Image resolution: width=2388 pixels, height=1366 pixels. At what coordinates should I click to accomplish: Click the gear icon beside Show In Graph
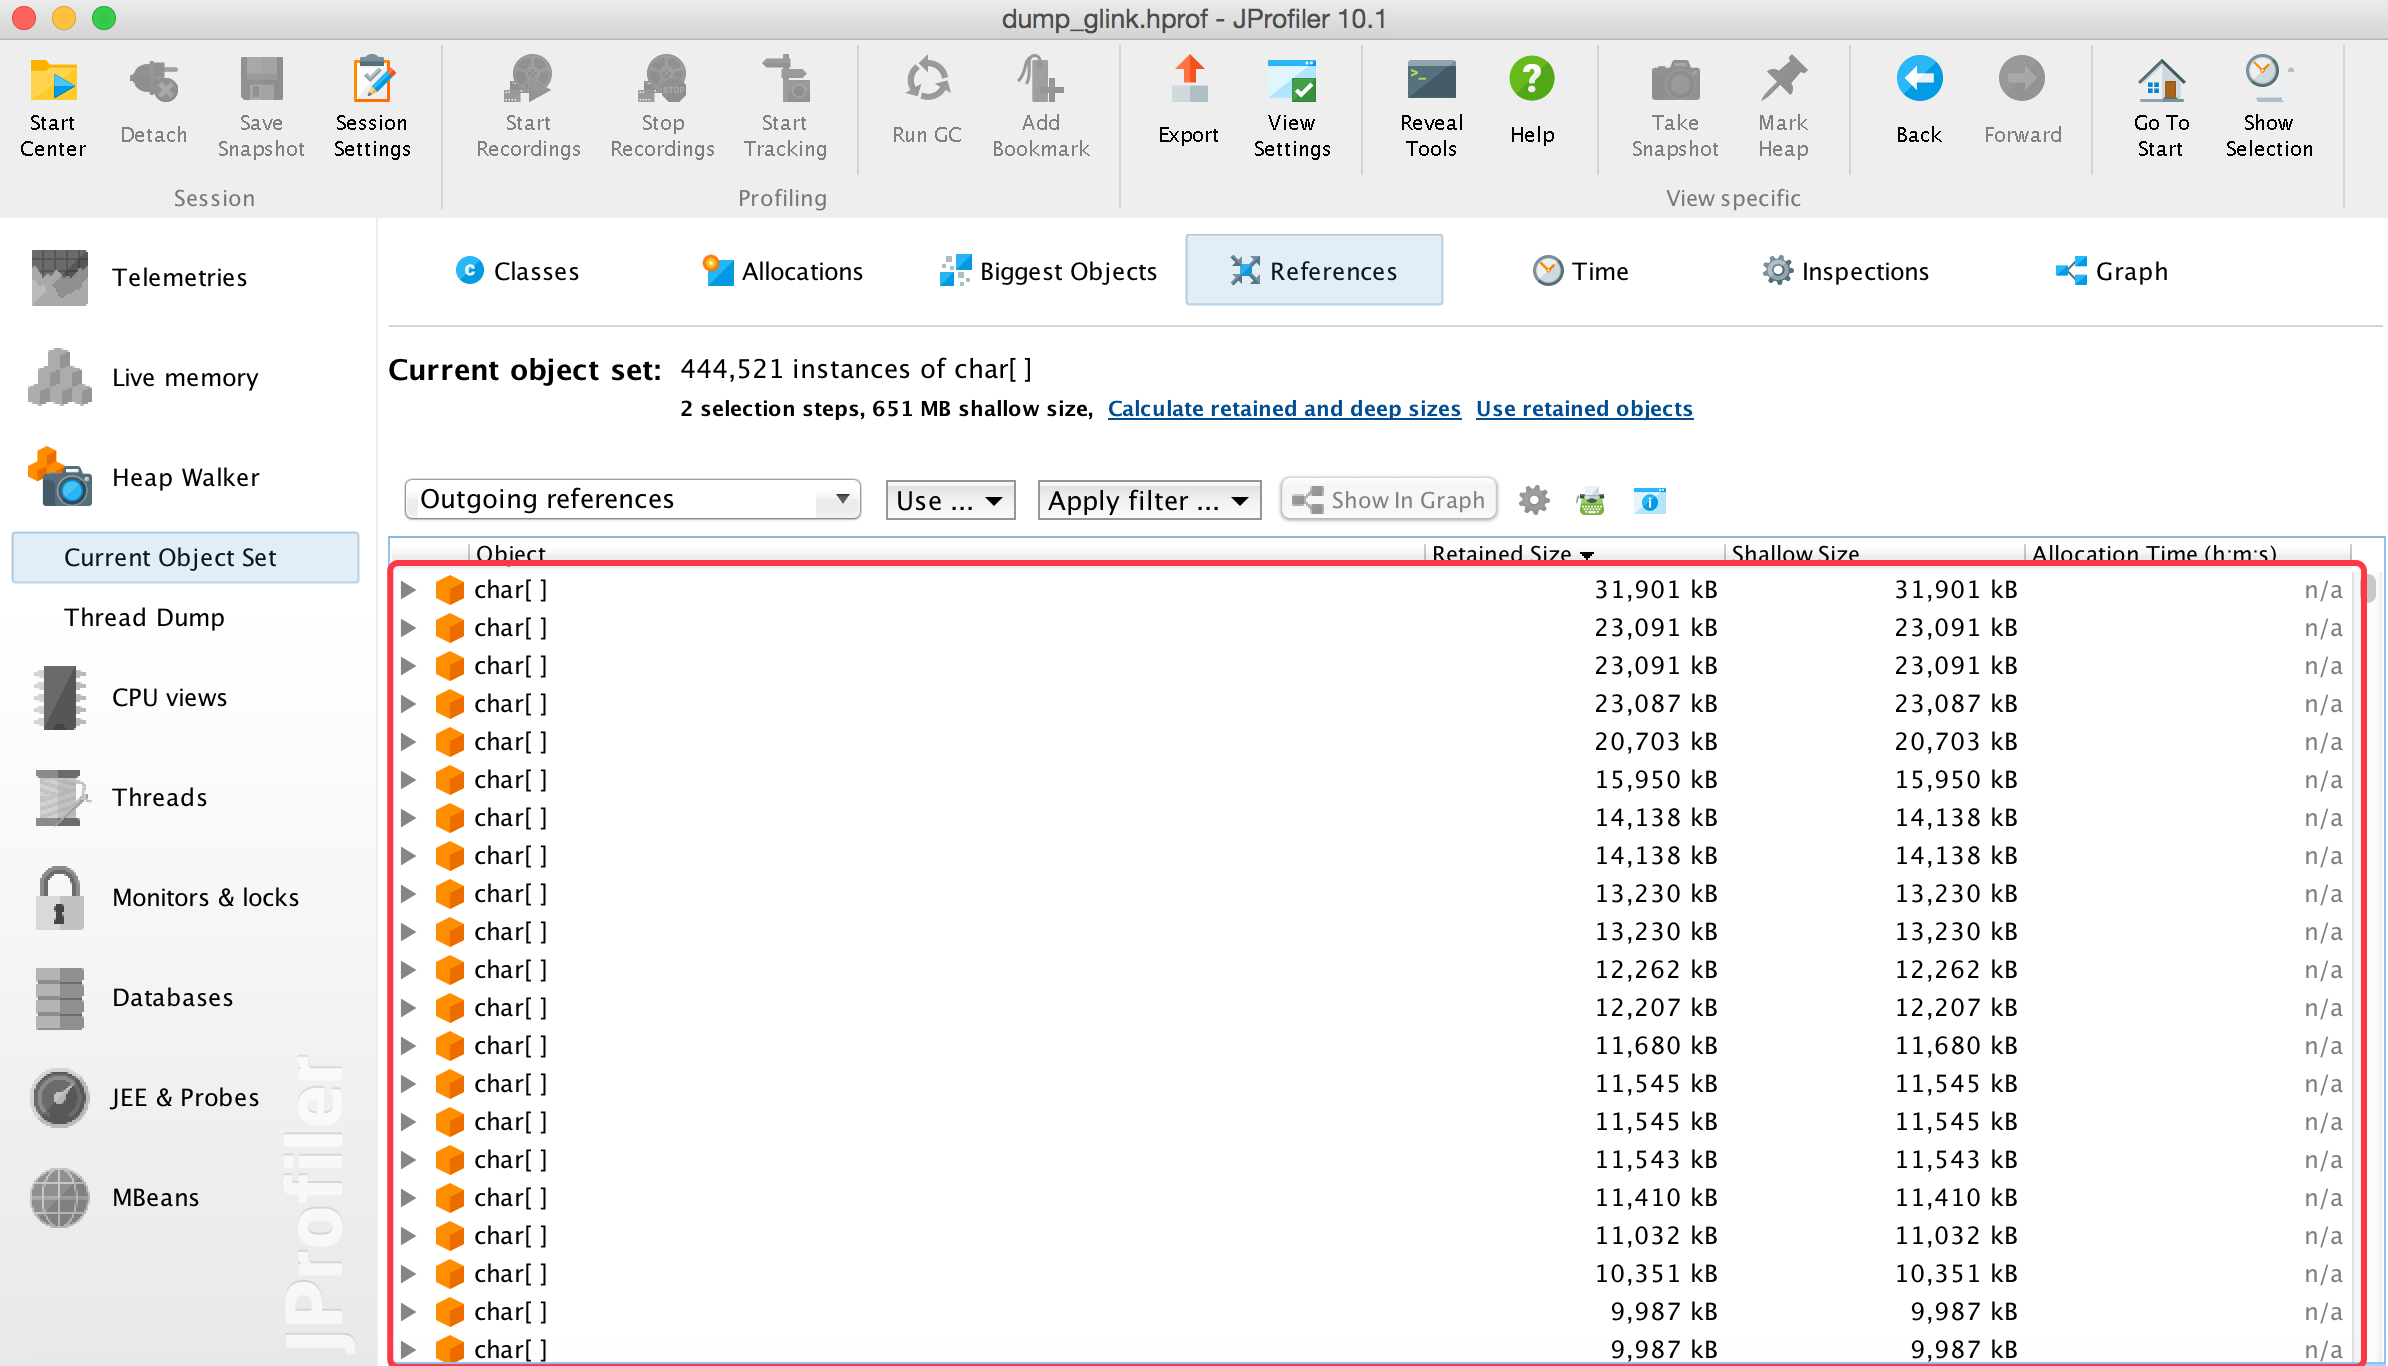[x=1533, y=500]
